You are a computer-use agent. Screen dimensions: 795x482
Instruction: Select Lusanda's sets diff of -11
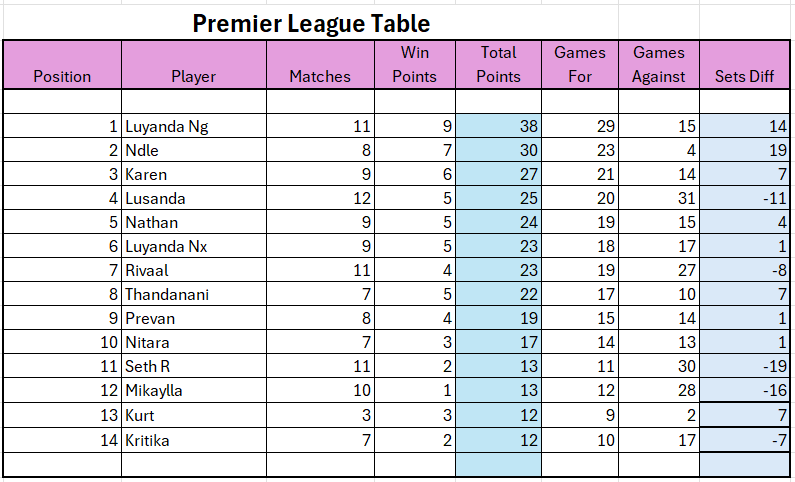[x=744, y=198]
